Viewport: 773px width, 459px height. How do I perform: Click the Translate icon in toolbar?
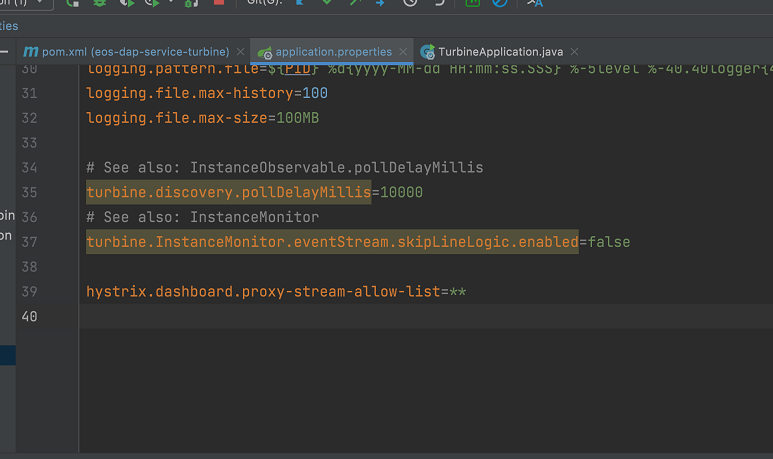[x=534, y=3]
